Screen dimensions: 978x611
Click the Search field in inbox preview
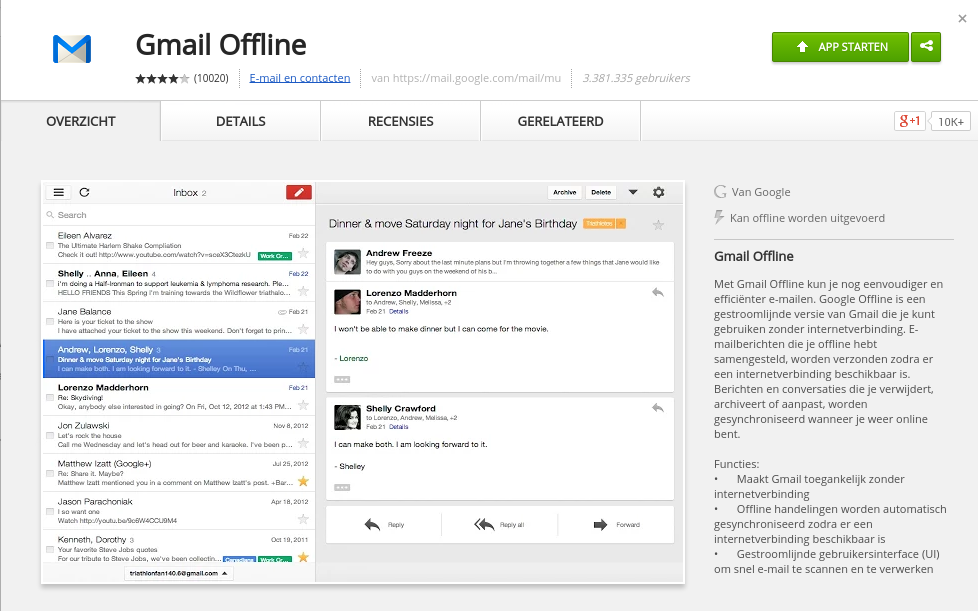tap(178, 214)
